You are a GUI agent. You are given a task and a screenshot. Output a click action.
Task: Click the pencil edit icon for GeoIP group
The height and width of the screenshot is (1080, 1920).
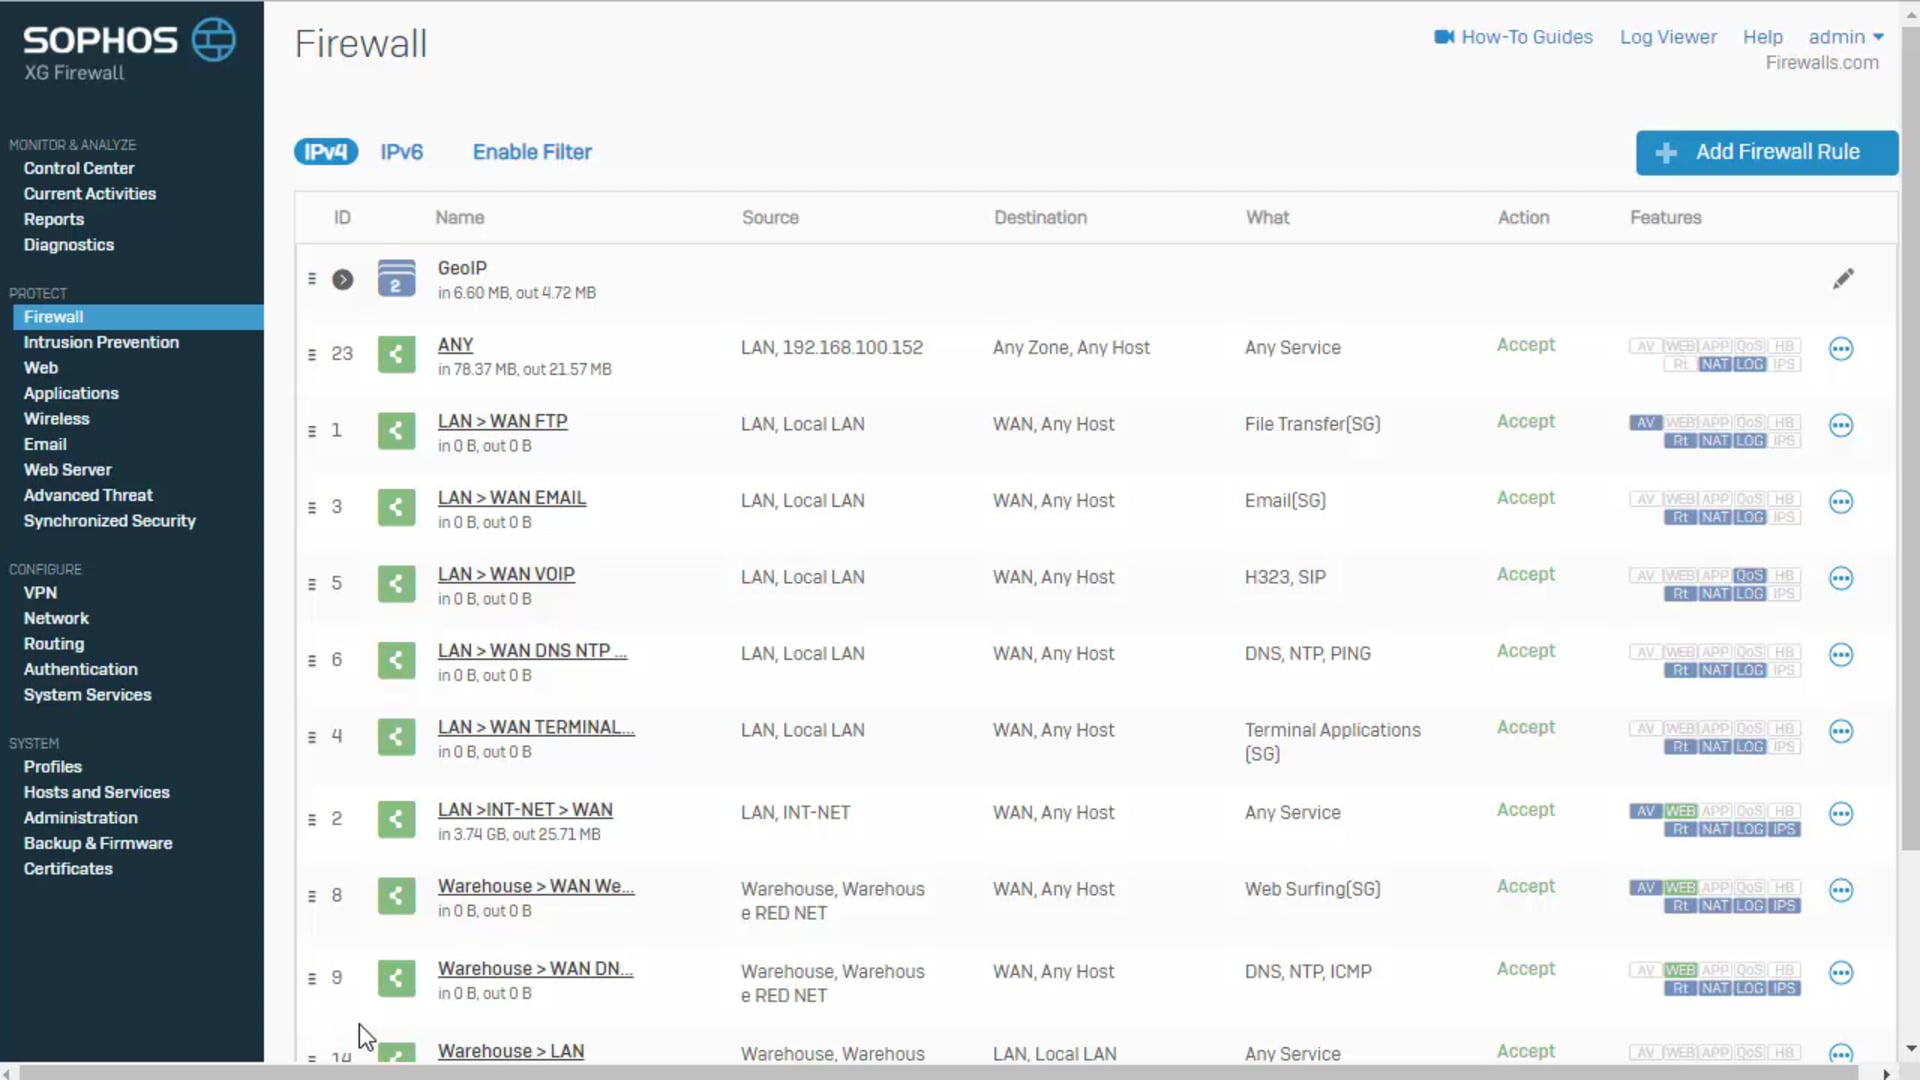pos(1843,279)
